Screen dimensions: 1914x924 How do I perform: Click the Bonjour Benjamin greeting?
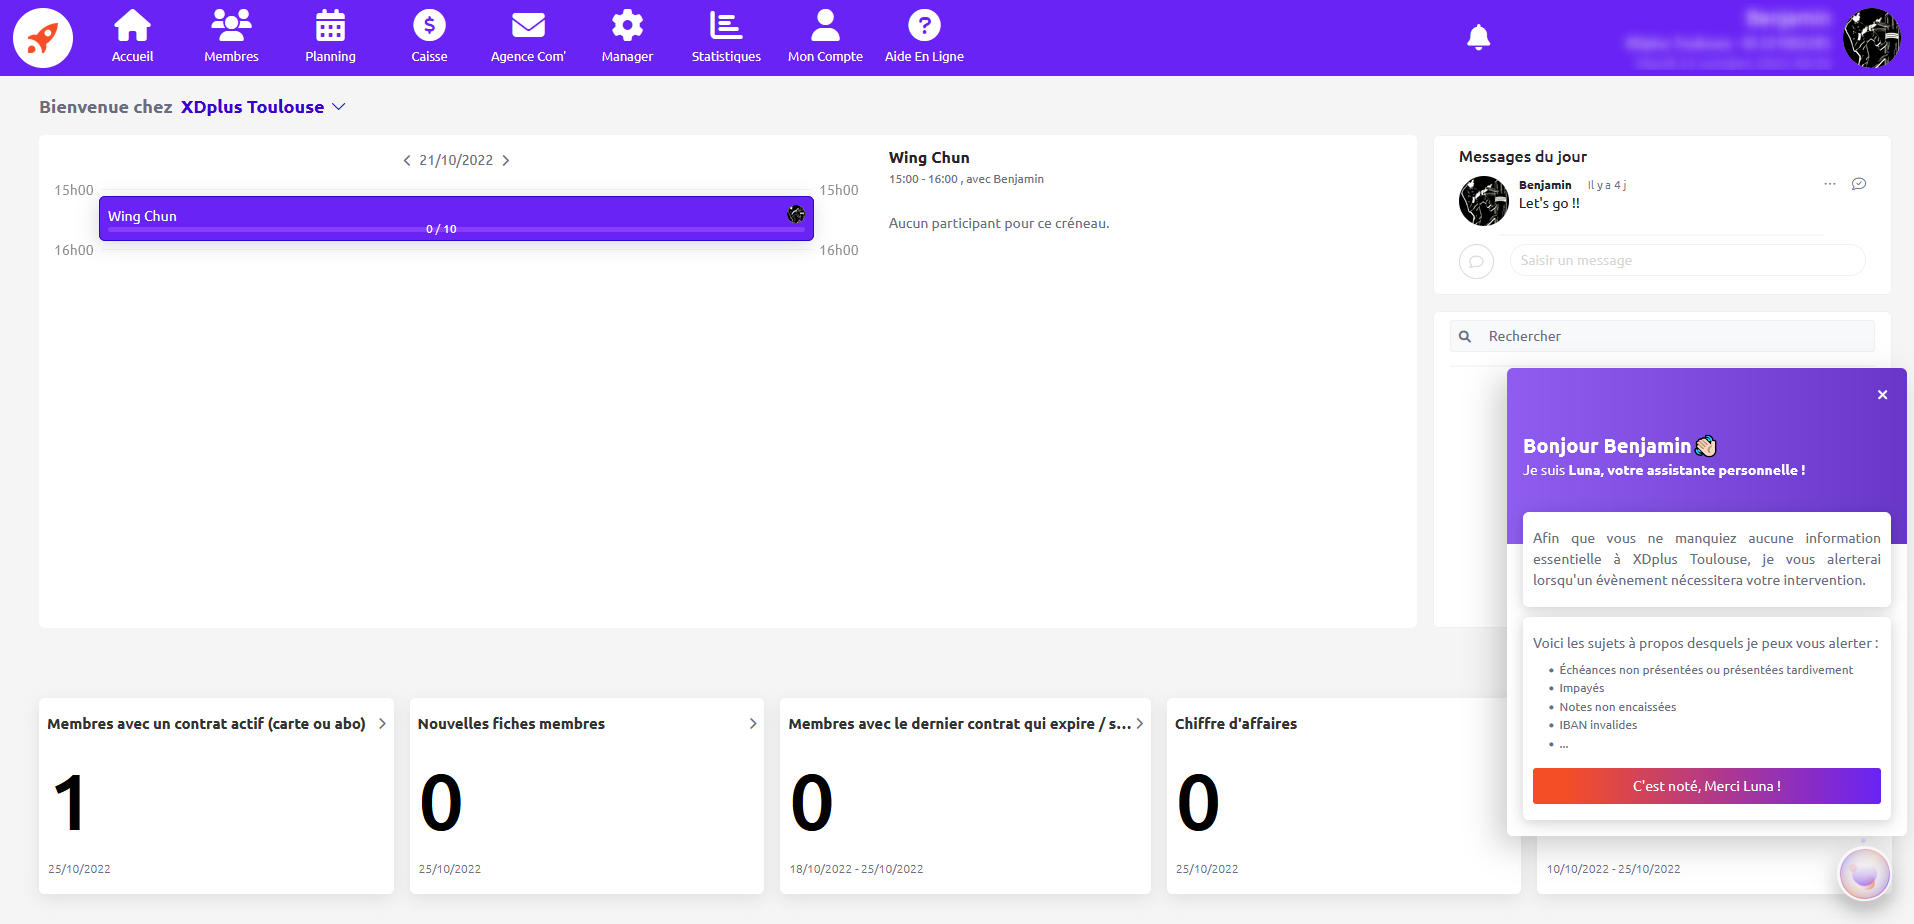pos(1619,446)
